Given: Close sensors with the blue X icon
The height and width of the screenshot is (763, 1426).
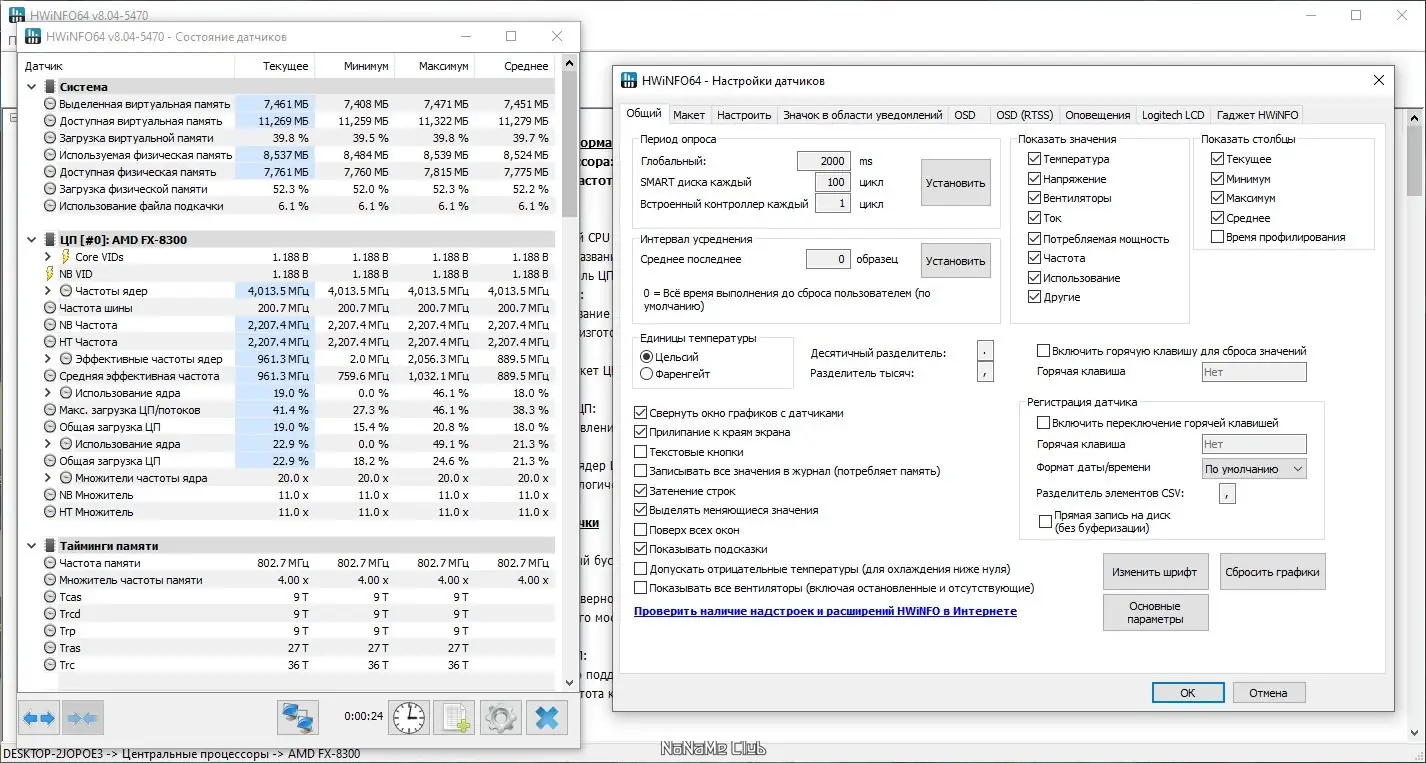Looking at the screenshot, I should click(547, 717).
